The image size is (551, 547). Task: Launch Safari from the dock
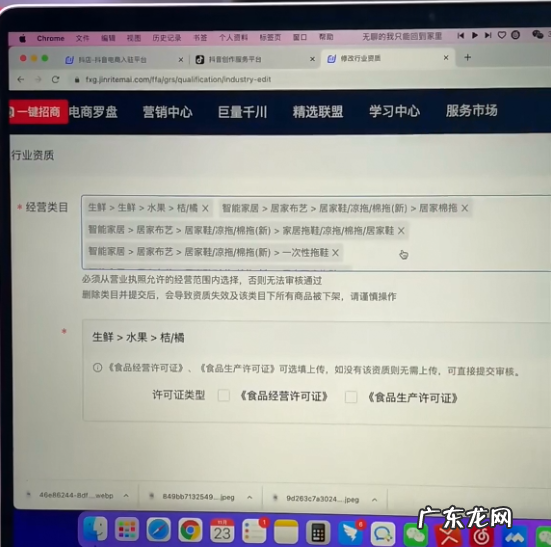pos(158,530)
